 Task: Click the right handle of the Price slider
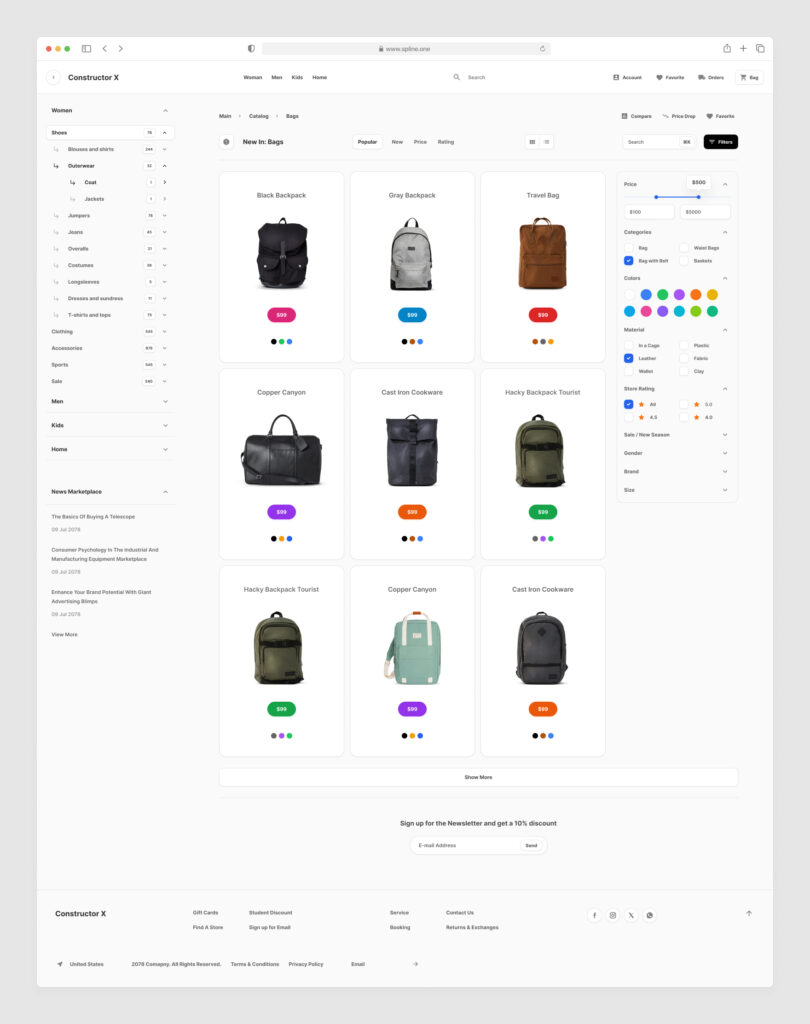click(698, 197)
